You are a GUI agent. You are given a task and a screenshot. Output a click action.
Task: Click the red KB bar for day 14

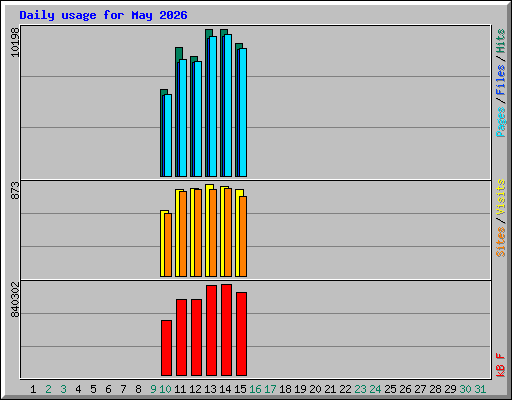click(226, 330)
